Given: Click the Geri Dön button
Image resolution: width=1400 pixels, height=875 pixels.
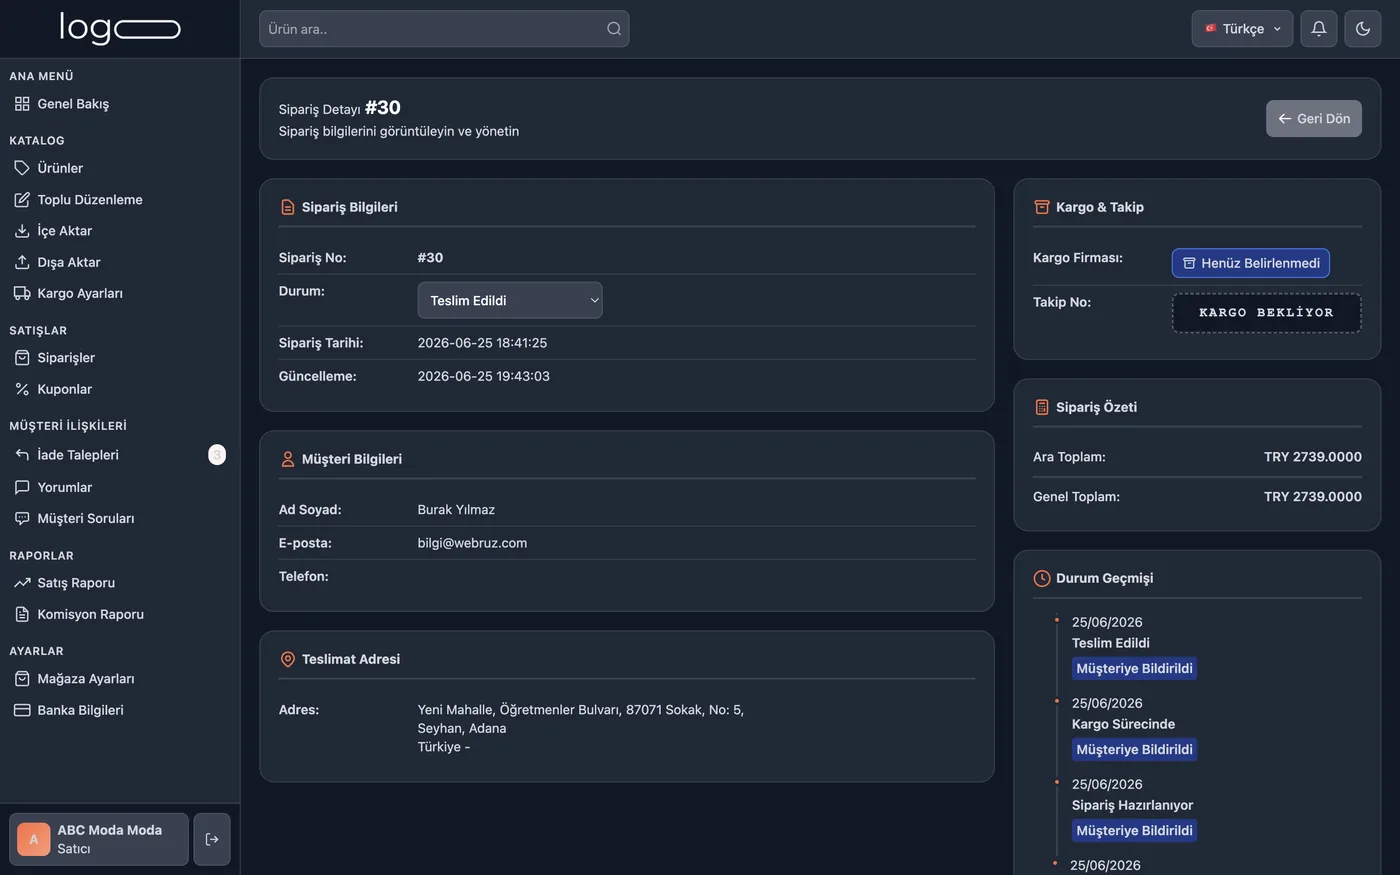Looking at the screenshot, I should coord(1314,118).
